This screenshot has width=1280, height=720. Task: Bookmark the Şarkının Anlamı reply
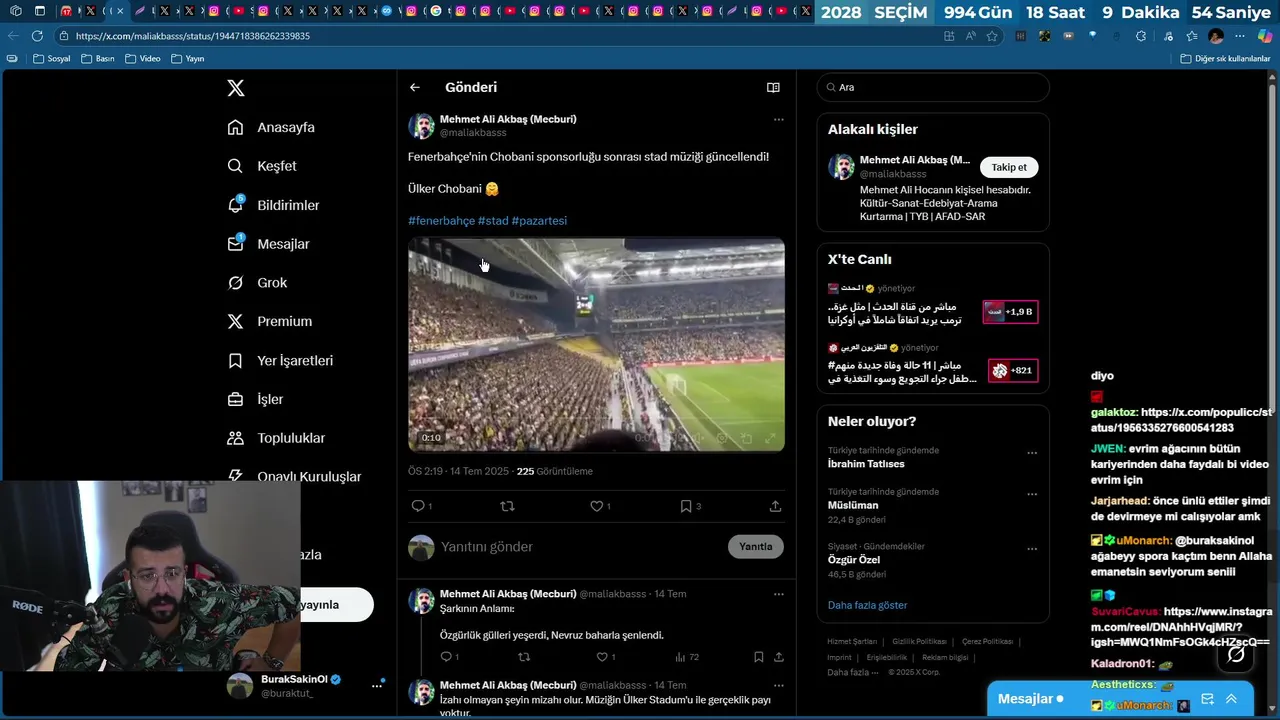coord(758,657)
